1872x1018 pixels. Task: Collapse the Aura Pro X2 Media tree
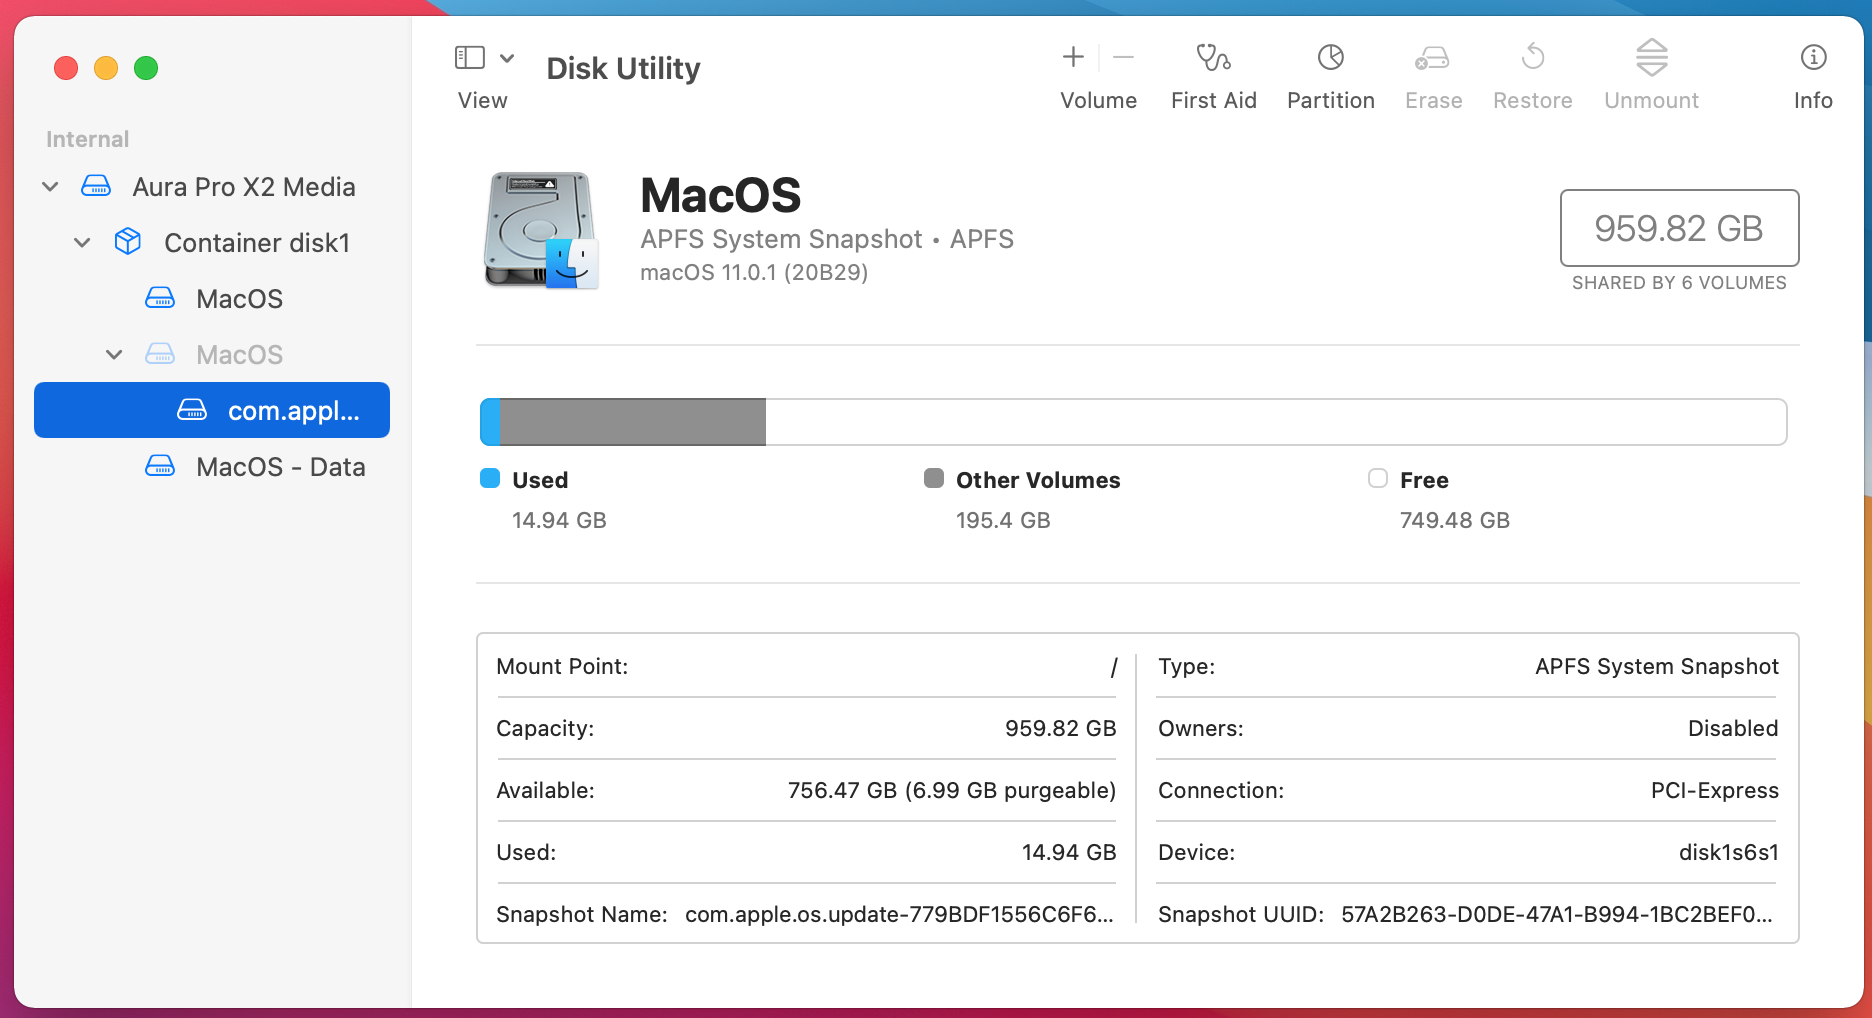[50, 187]
